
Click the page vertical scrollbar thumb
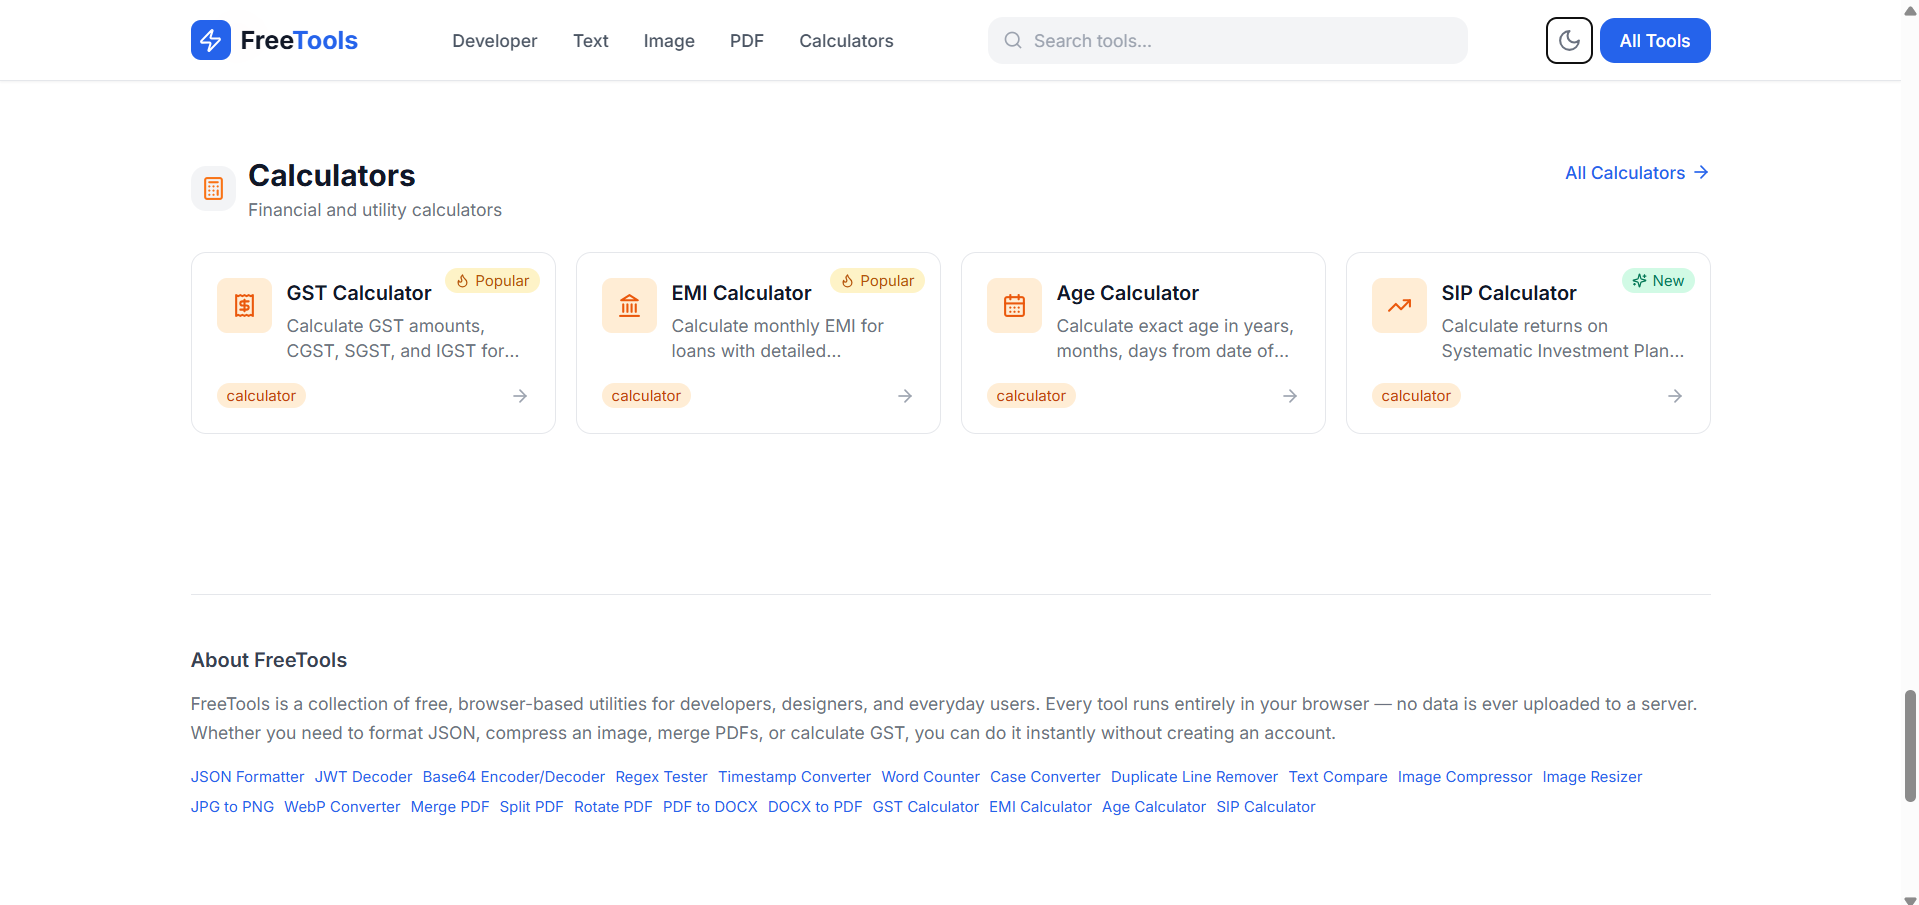[1910, 746]
